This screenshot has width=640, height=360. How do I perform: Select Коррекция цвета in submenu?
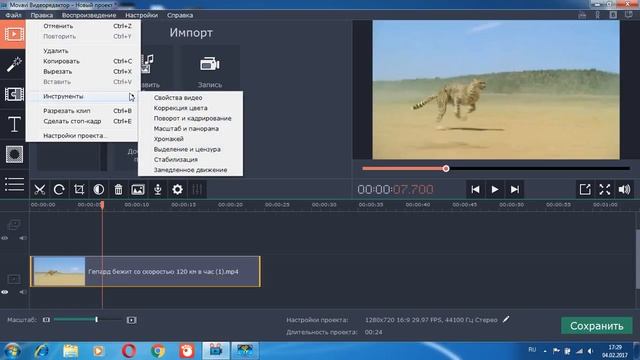[191, 108]
